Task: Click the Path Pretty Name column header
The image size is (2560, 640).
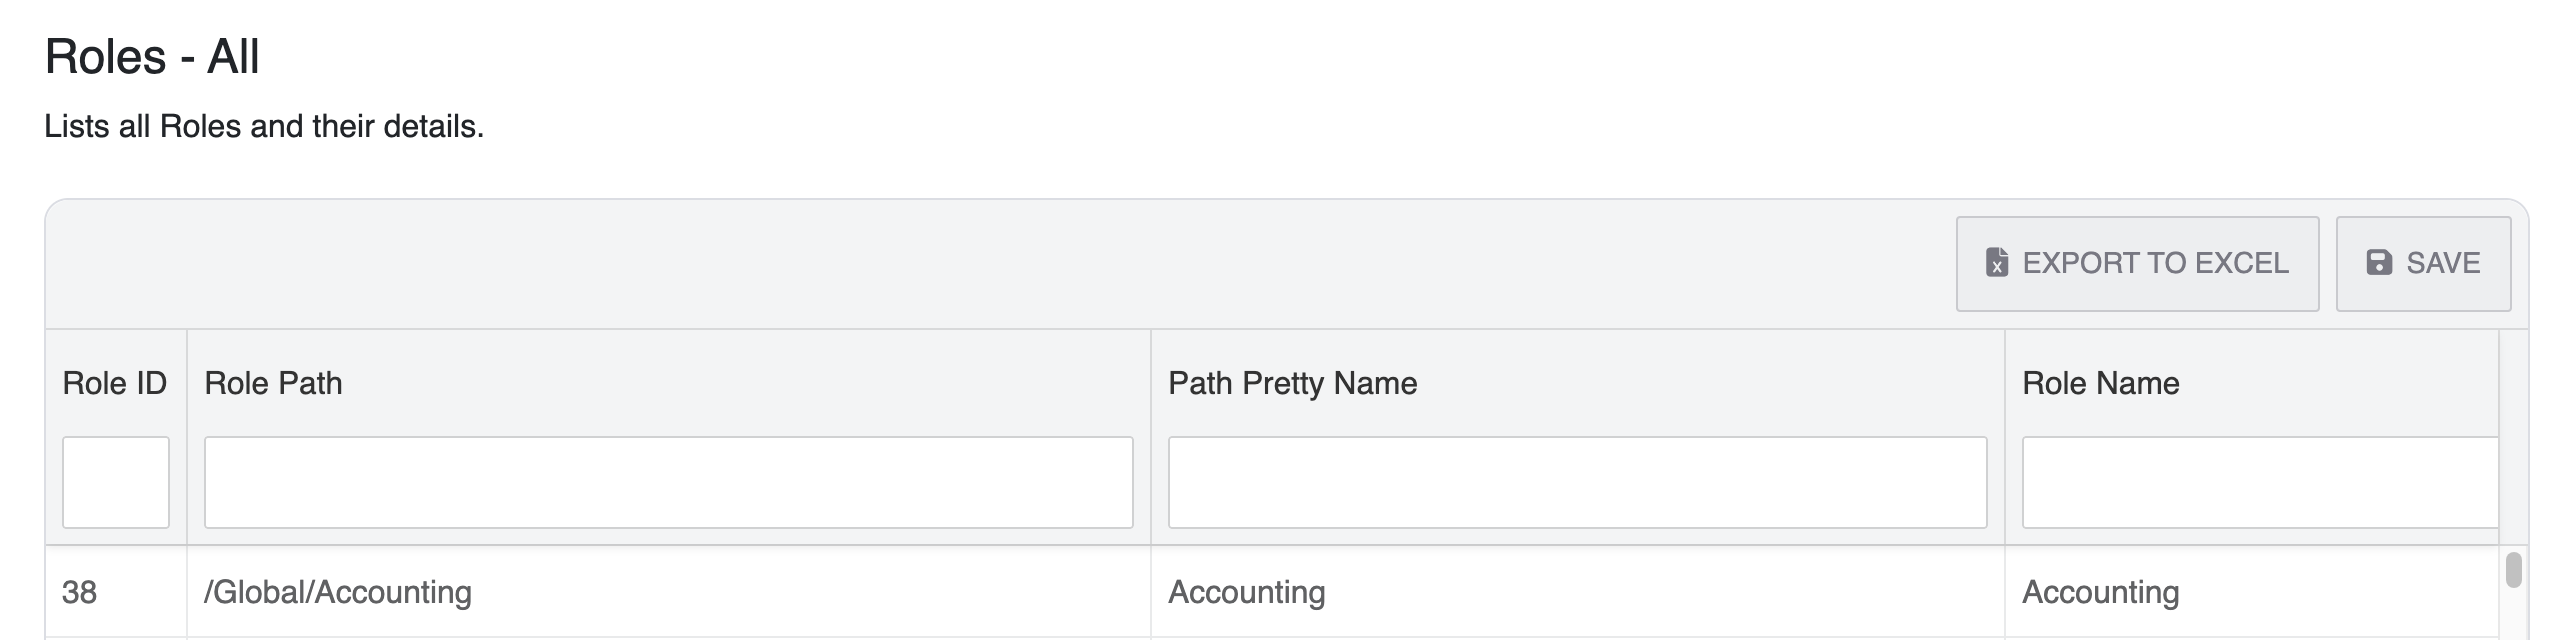Action: pyautogui.click(x=1292, y=383)
